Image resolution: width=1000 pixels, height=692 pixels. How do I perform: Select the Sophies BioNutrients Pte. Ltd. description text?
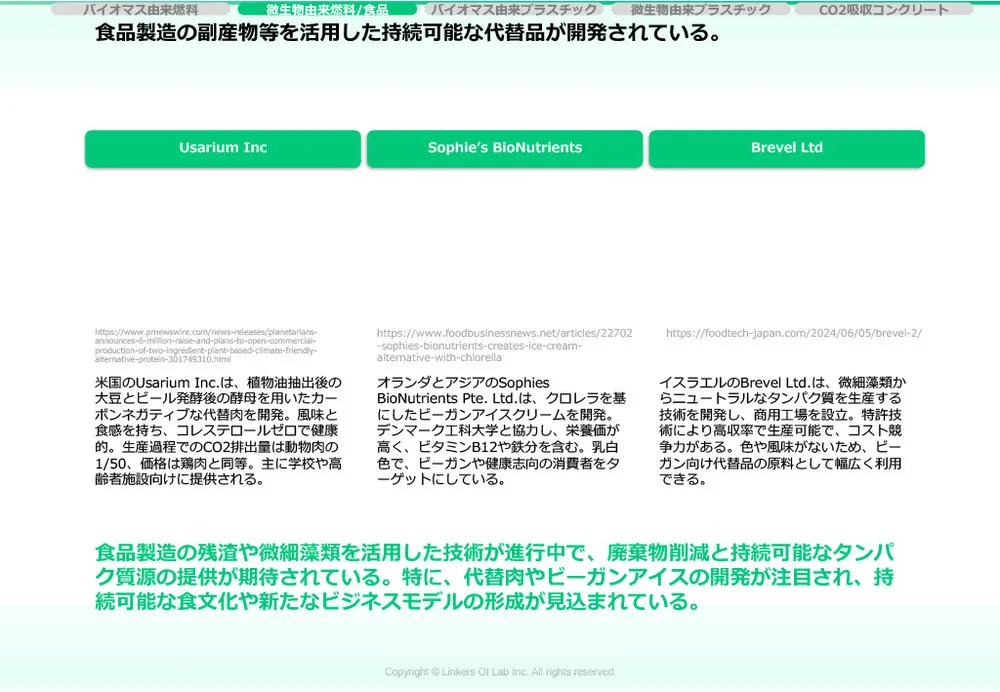pos(501,430)
